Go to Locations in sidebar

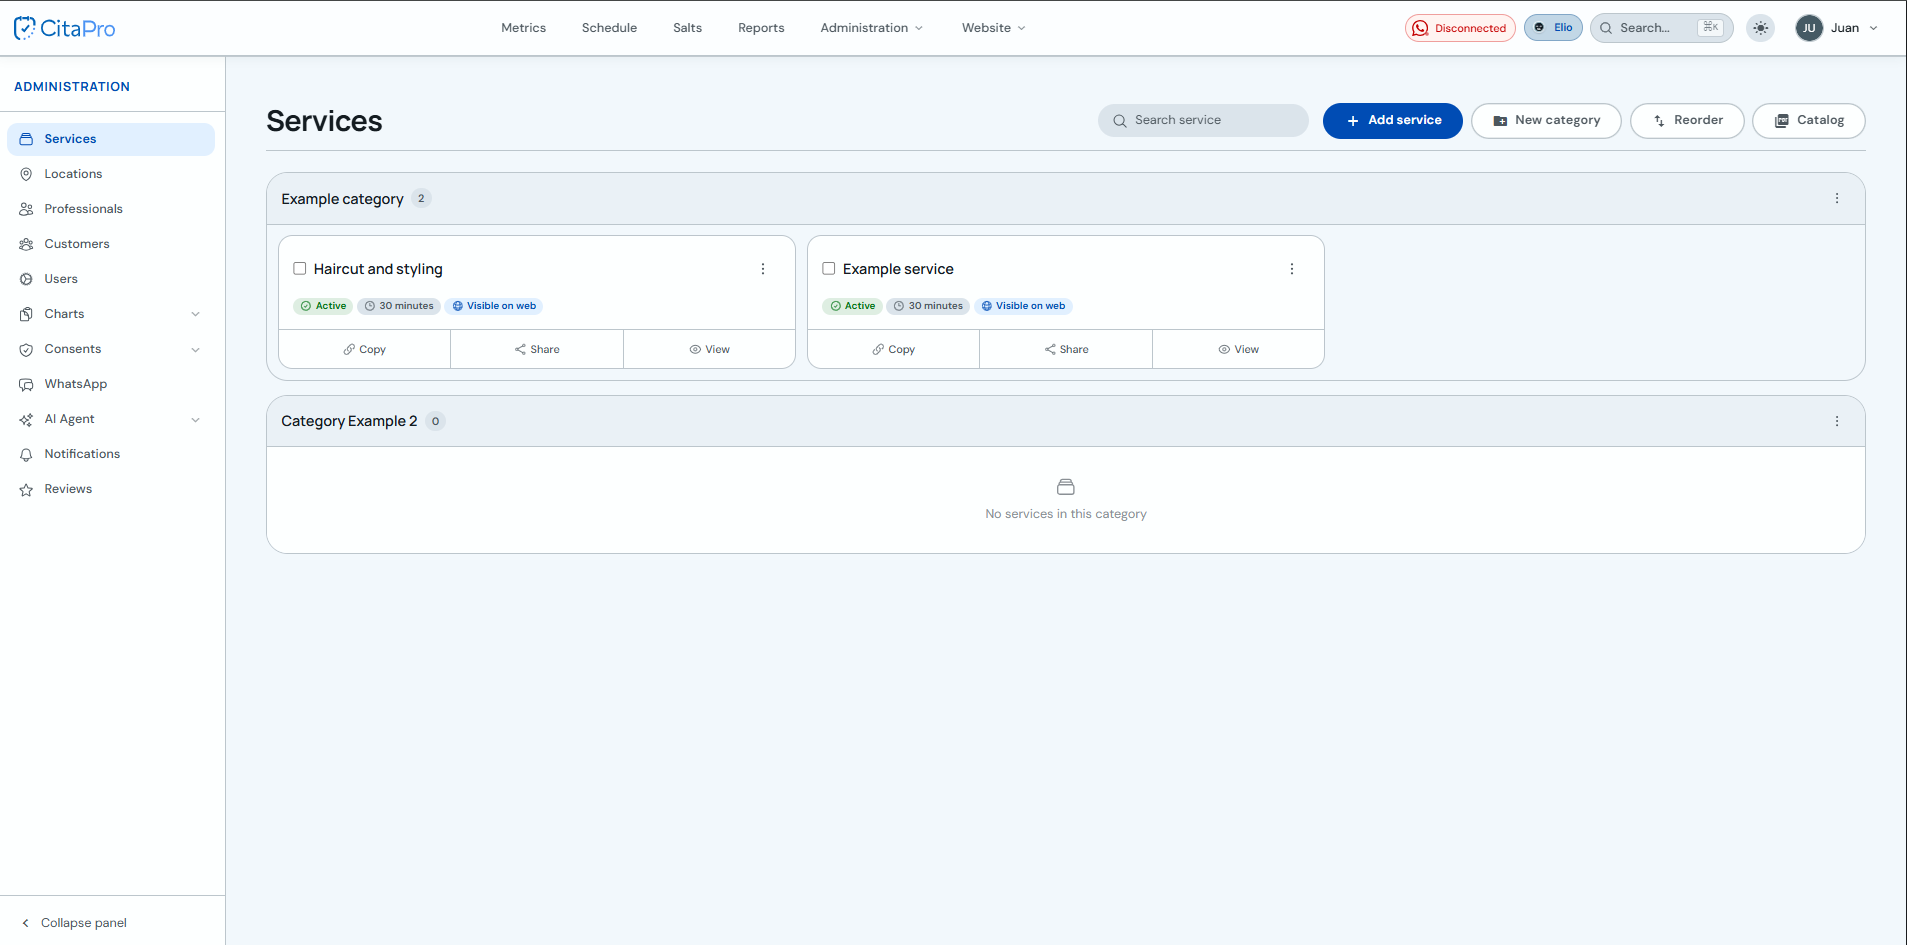coord(111,174)
